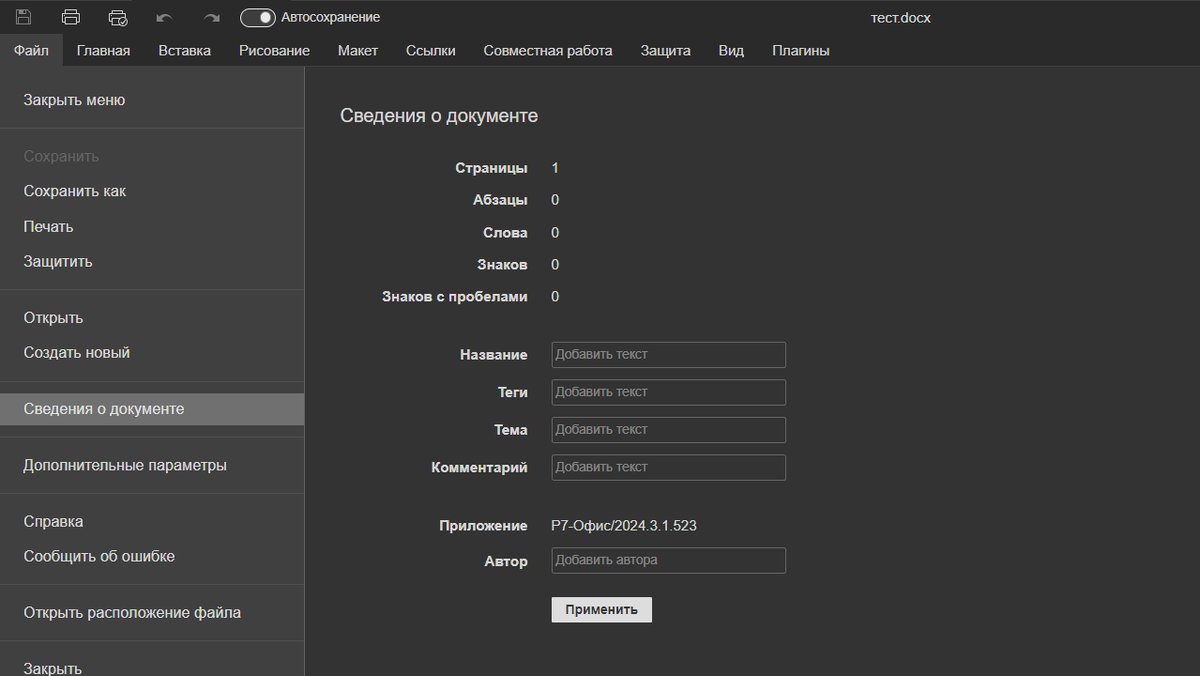Go to the Рисование tab
The height and width of the screenshot is (676, 1200).
click(274, 50)
